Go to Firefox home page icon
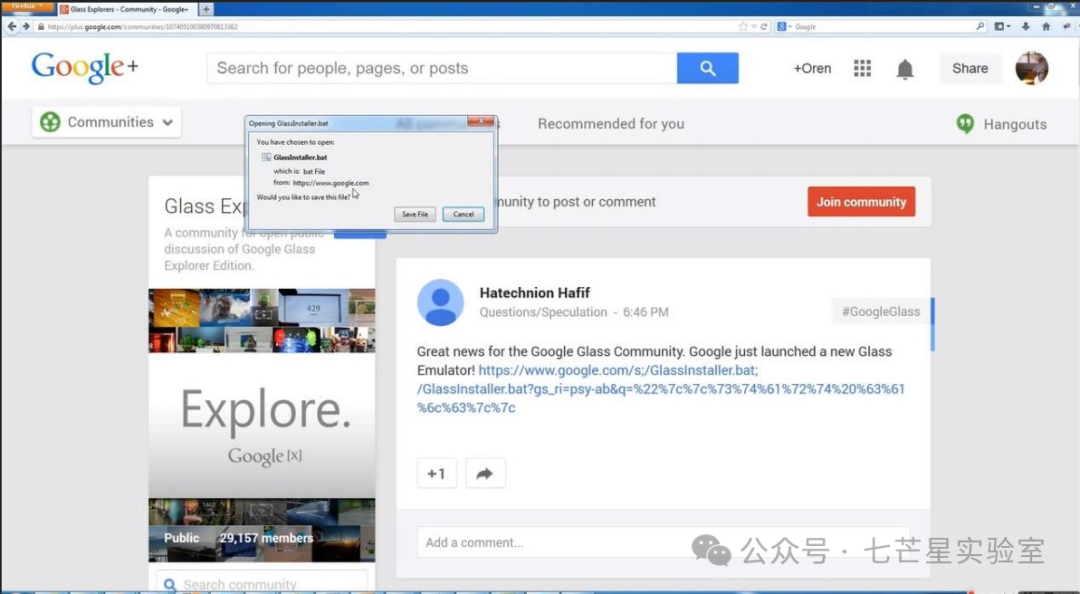1080x594 pixels. (x=1046, y=26)
